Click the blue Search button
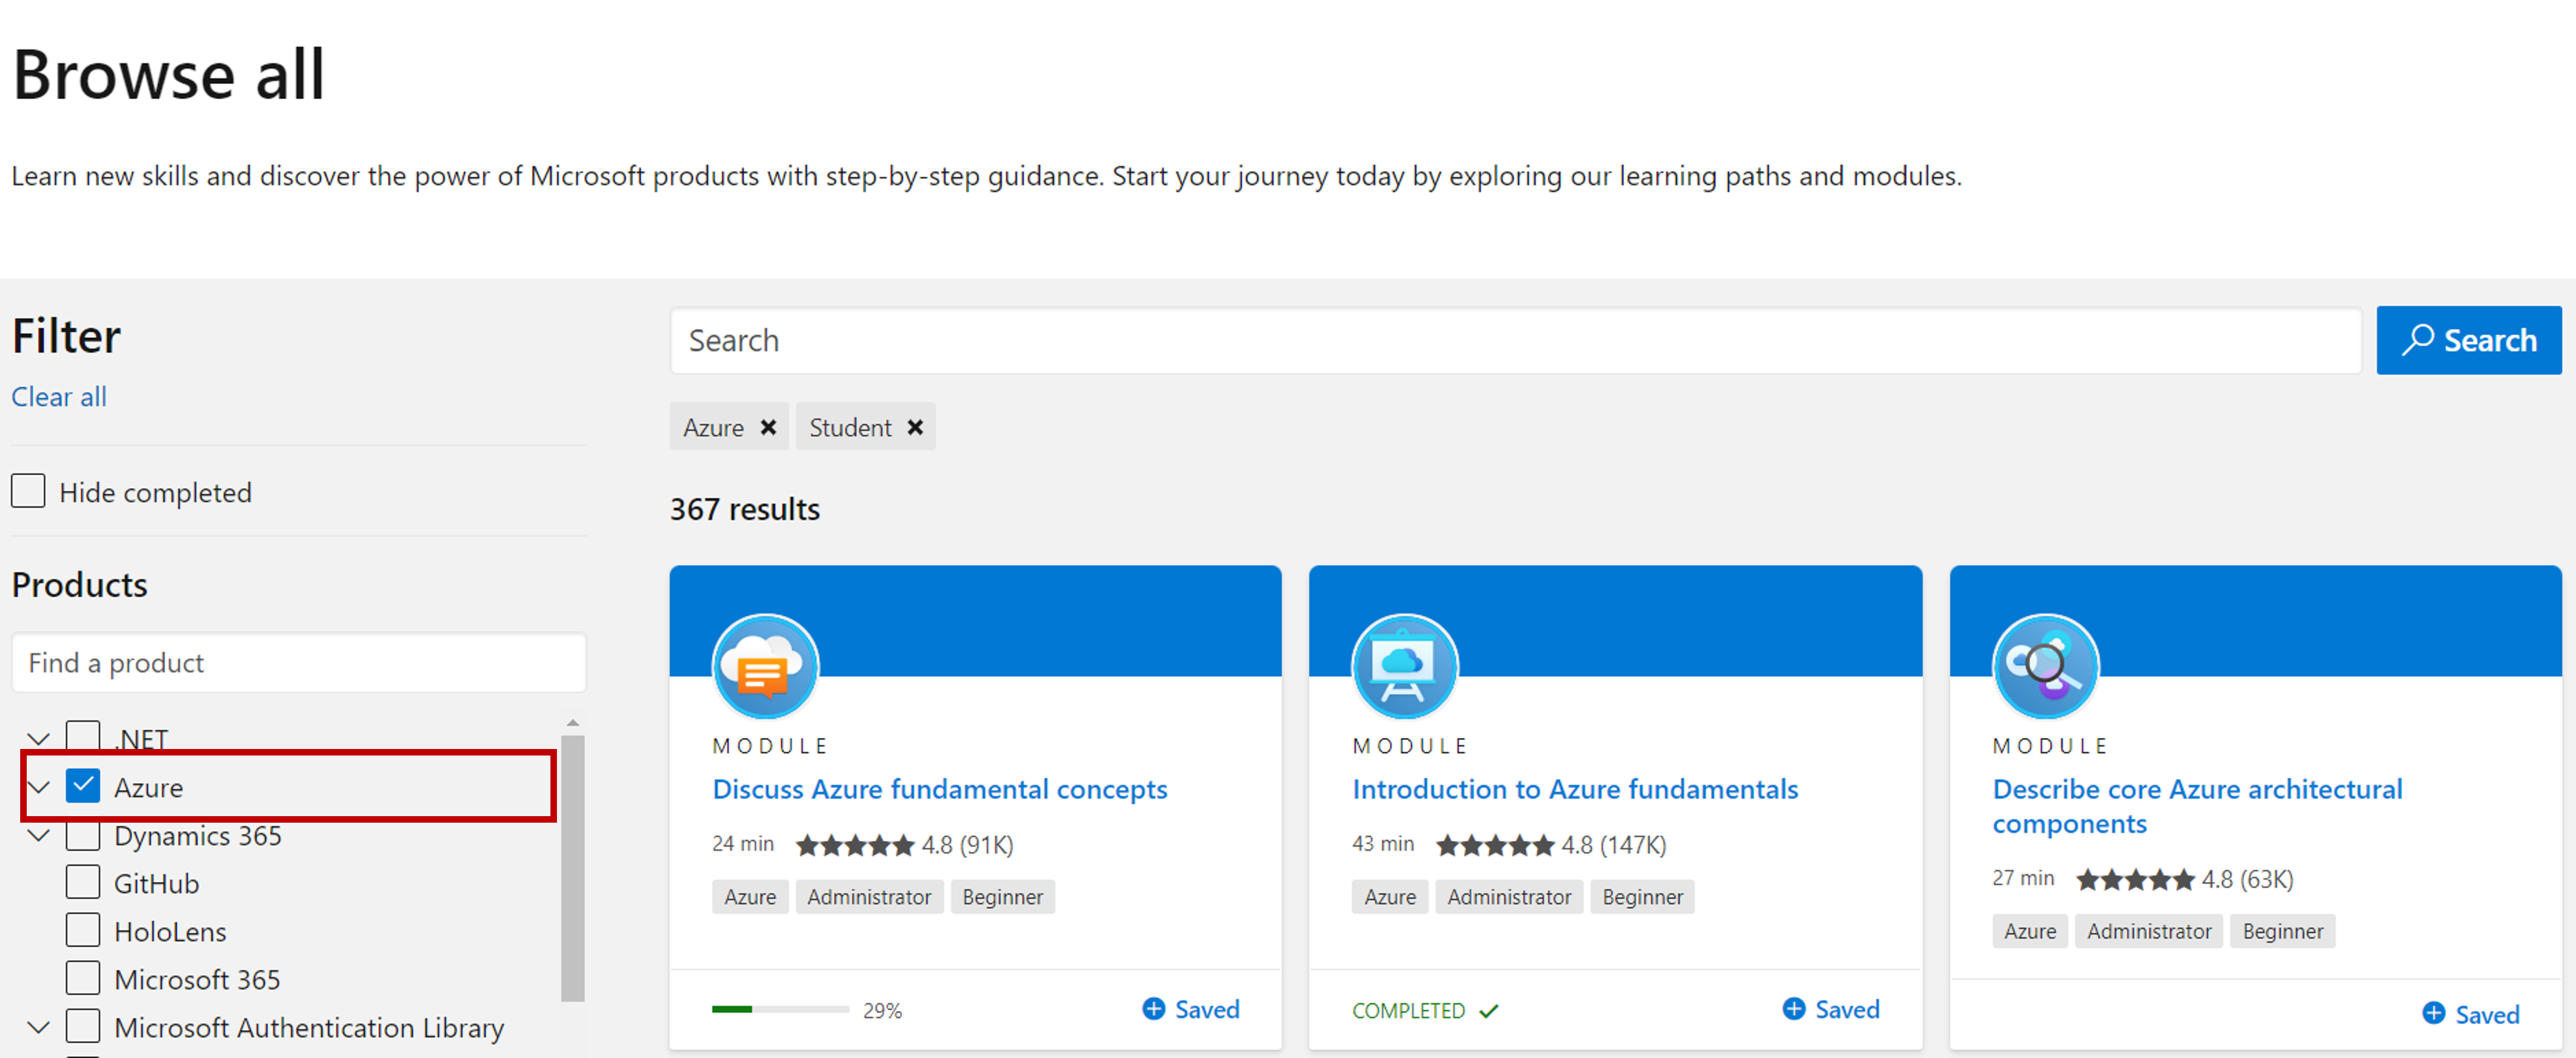The image size is (2576, 1058). point(2468,340)
